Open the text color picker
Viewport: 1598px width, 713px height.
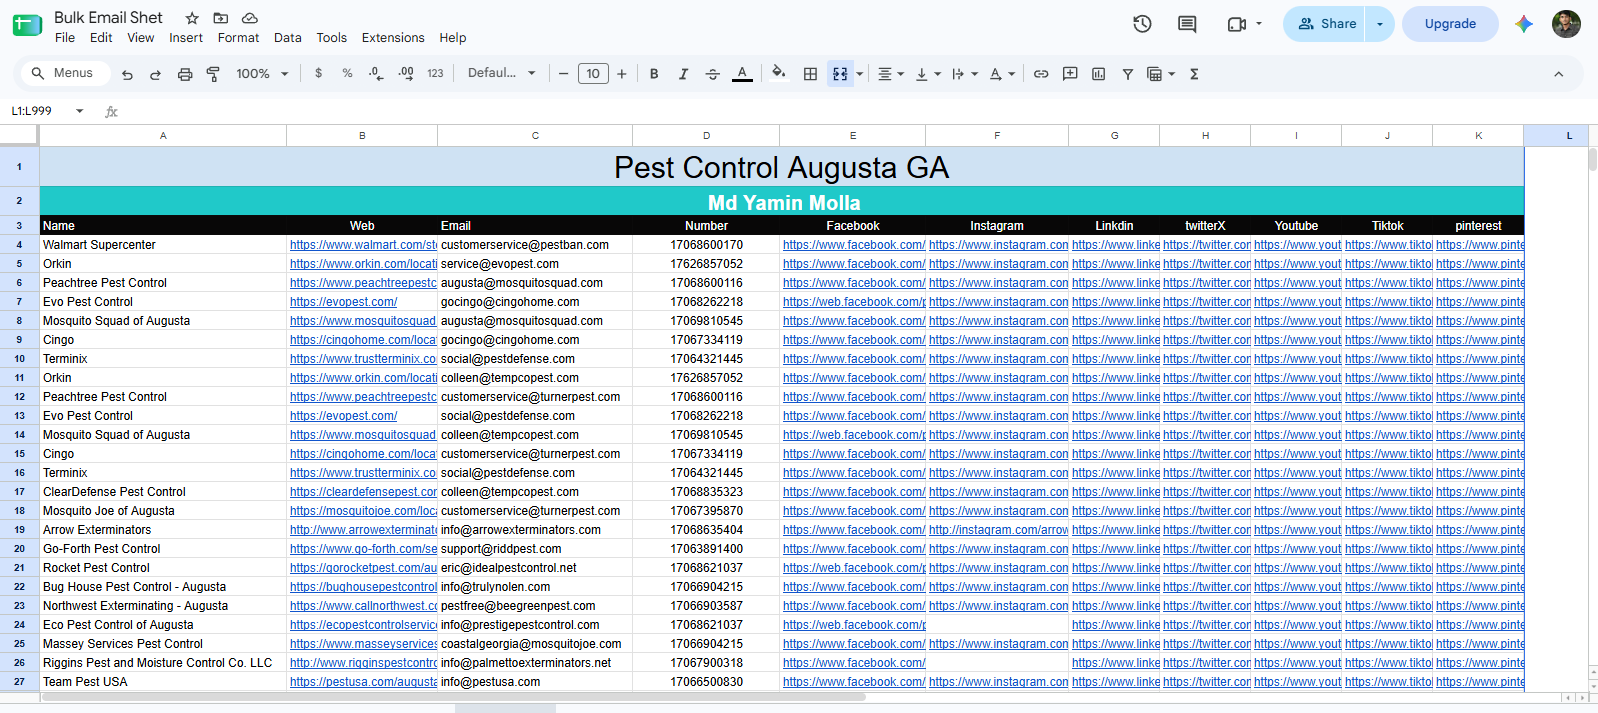[x=742, y=74]
